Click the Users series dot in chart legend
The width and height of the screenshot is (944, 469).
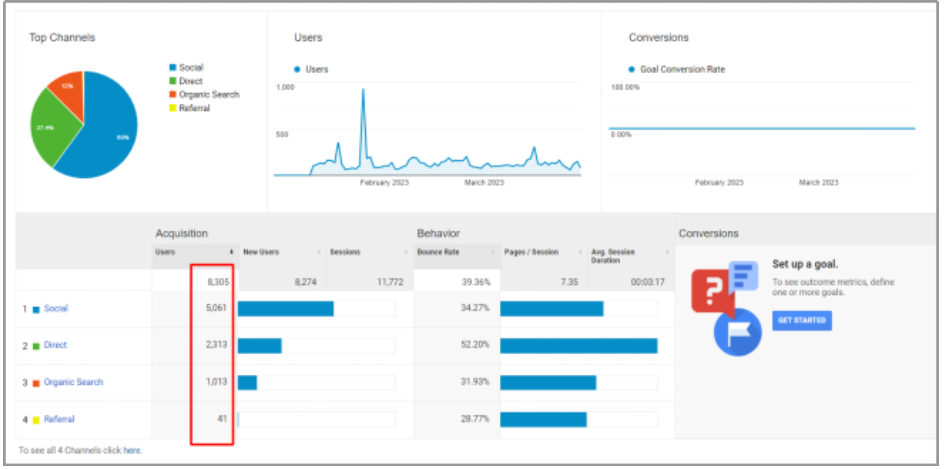point(297,70)
